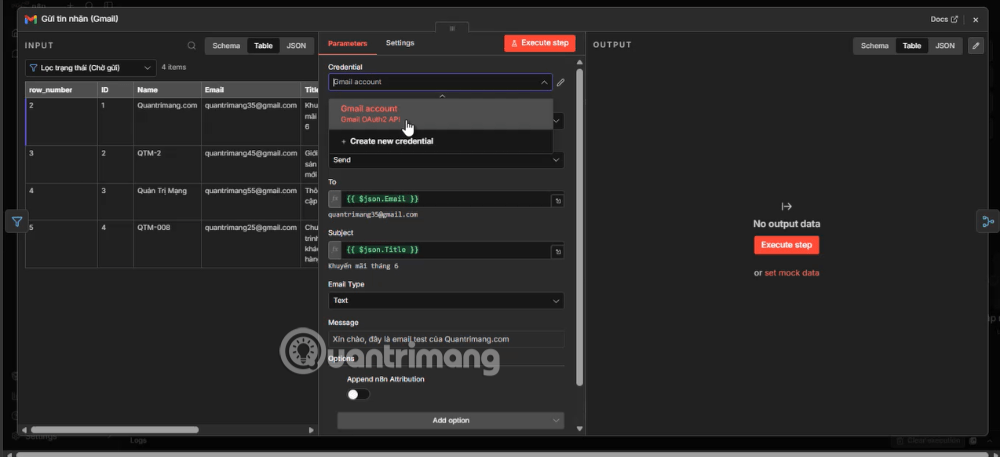The height and width of the screenshot is (457, 1000).
Task: Click scroll right arrow of input table
Action: [x=311, y=430]
